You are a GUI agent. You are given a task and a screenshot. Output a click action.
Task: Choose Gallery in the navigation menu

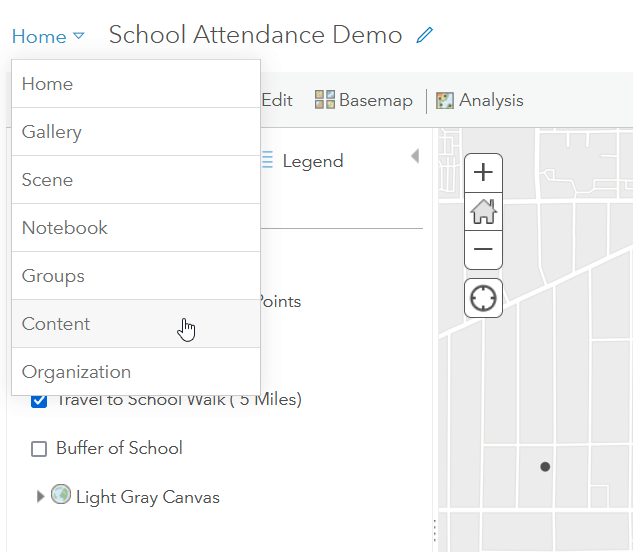point(52,132)
